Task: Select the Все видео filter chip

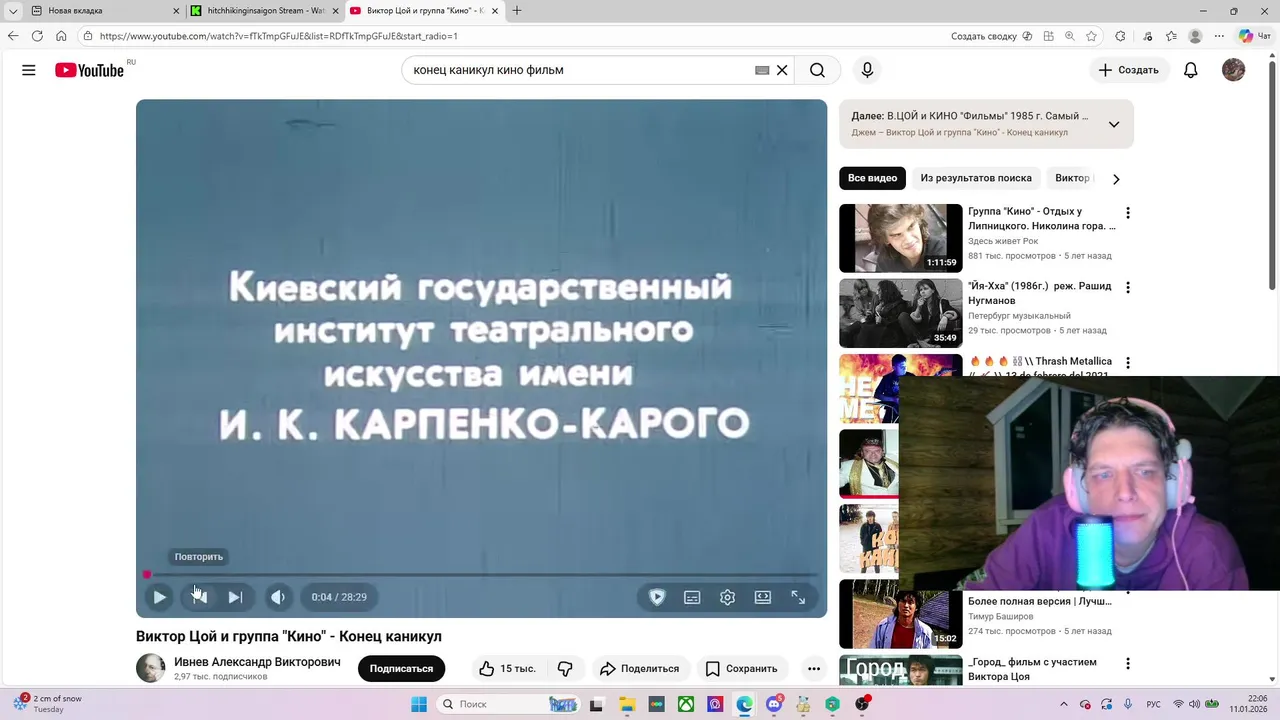Action: point(872,178)
